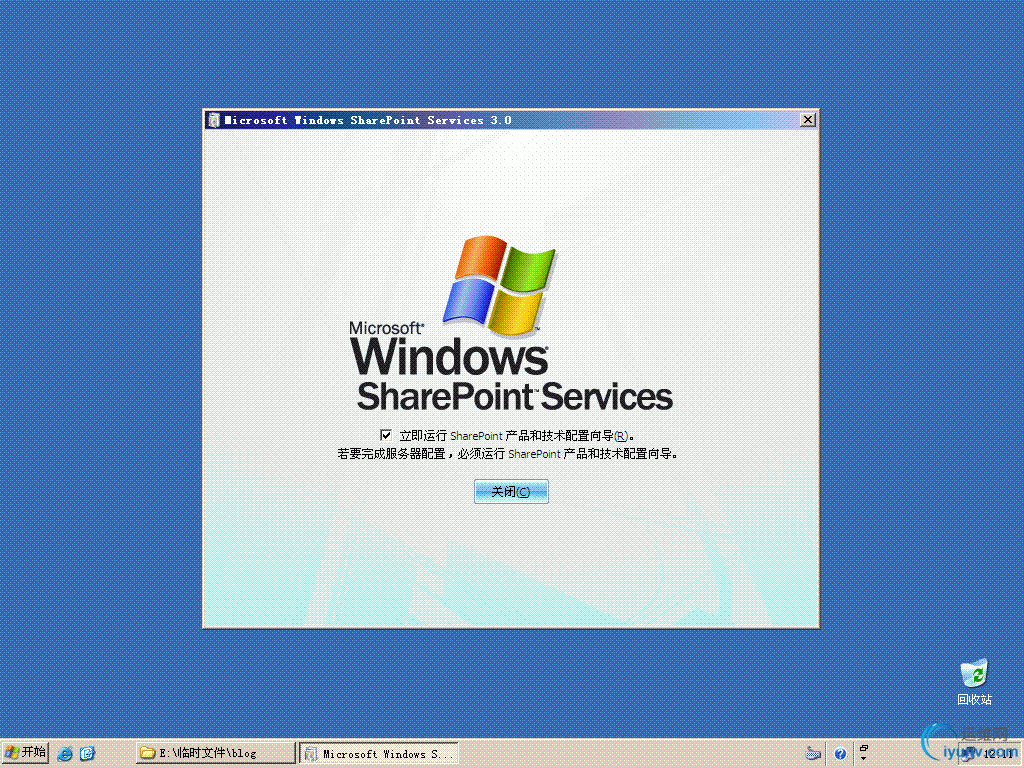Select the Microsoft Windows S... taskbar button
This screenshot has width=1024, height=768.
(x=379, y=753)
